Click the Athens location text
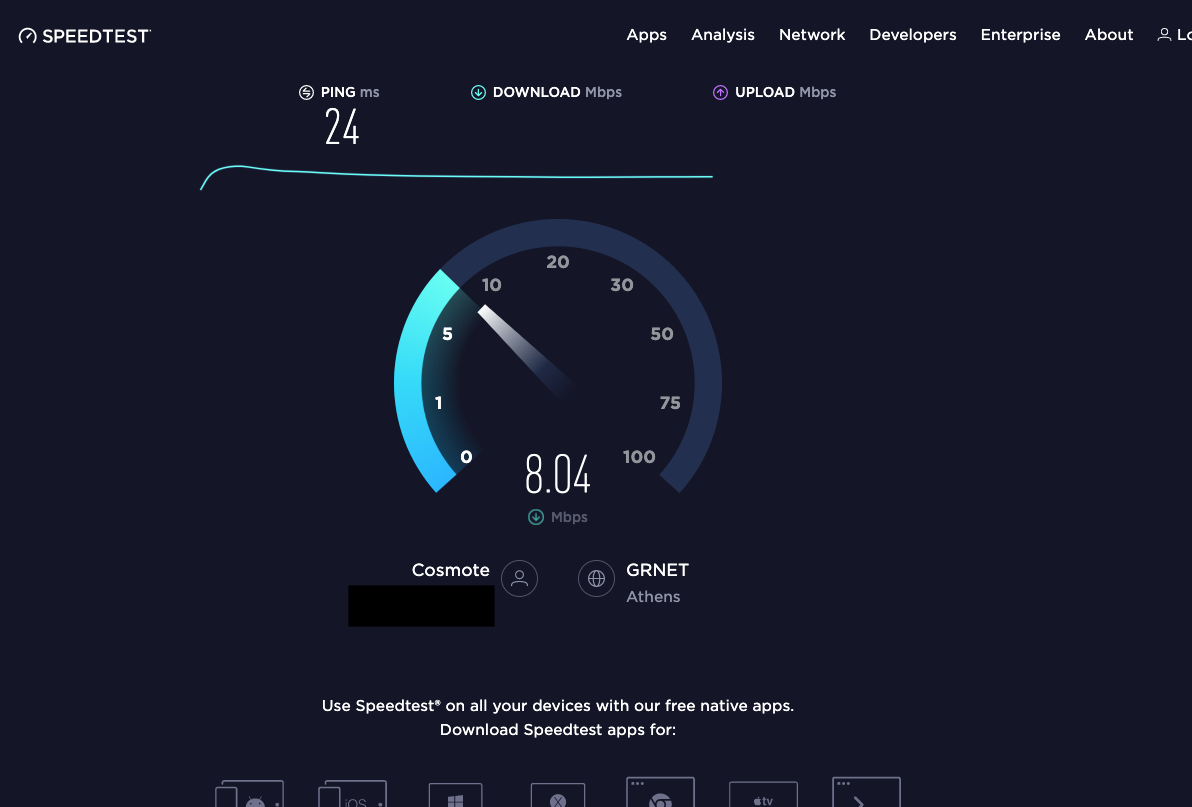 pos(653,597)
